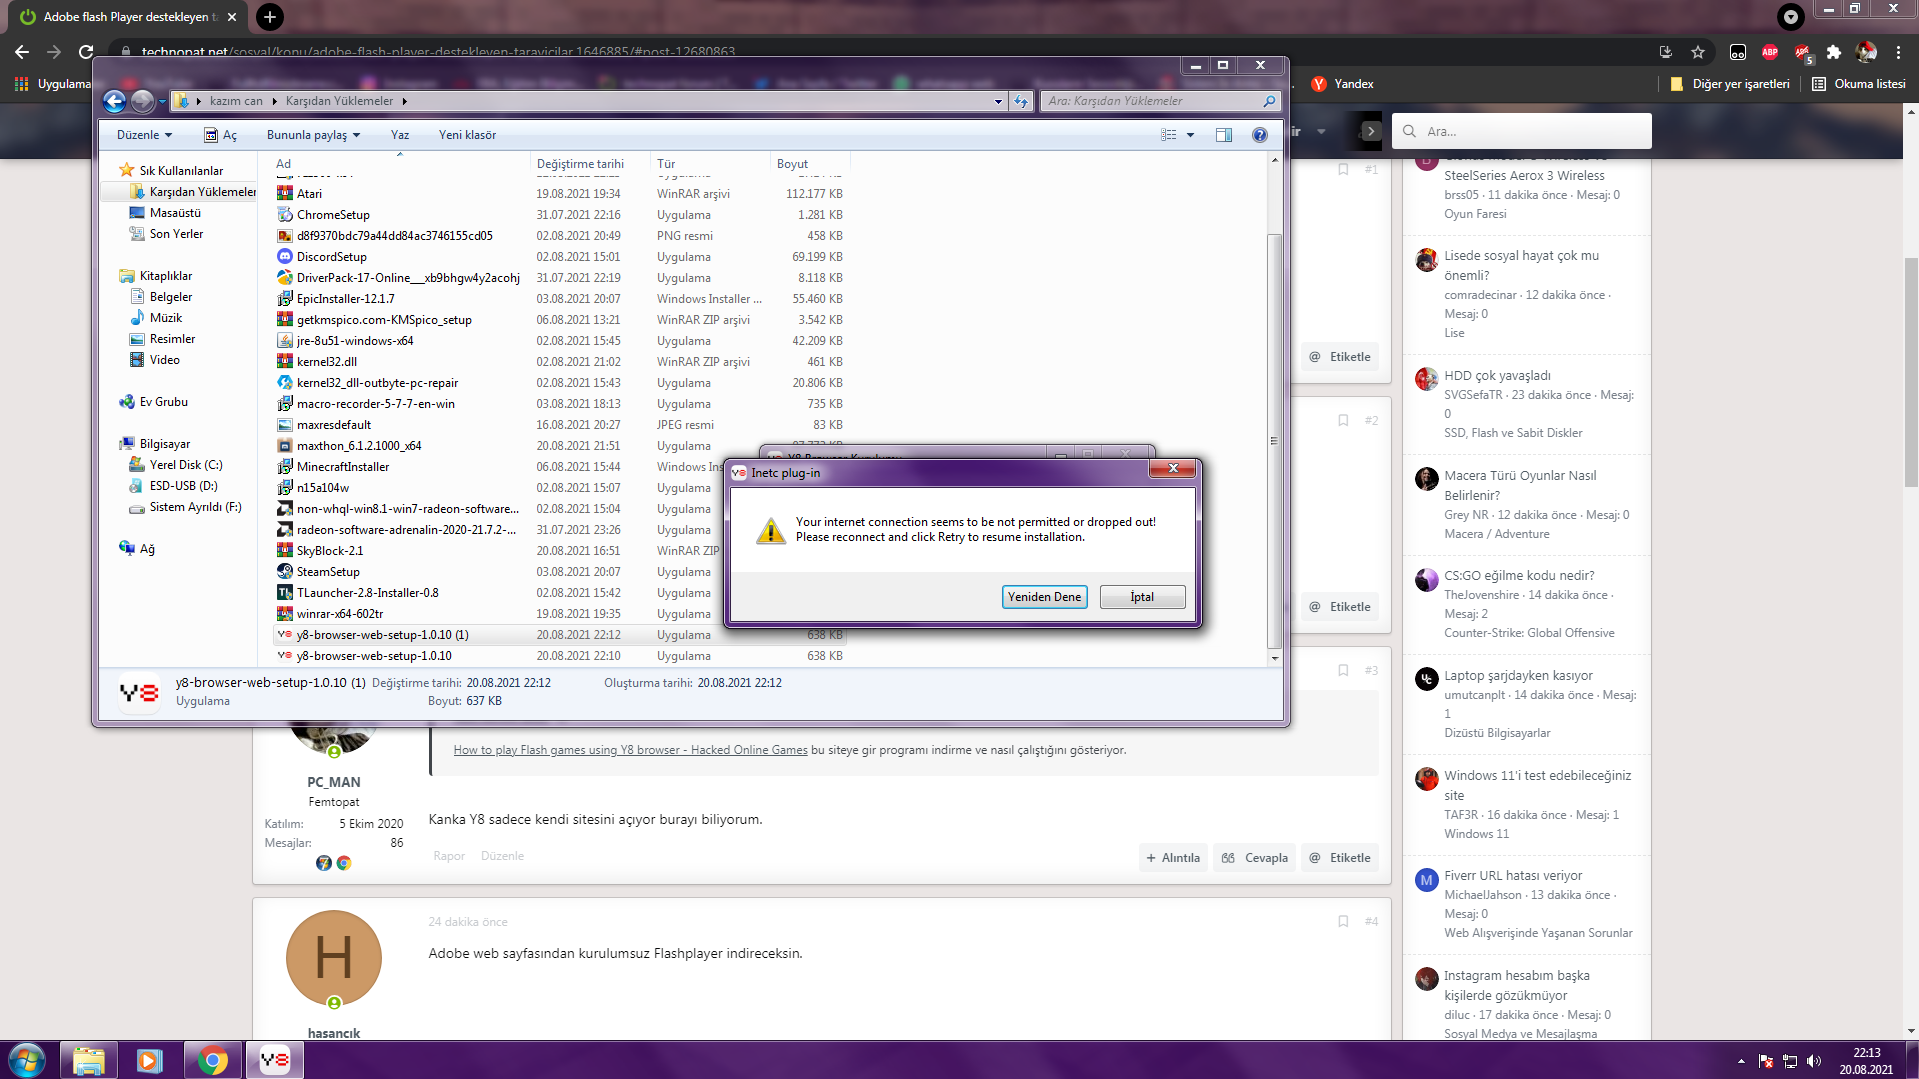Open Diğer yer işaretleri folder
The height and width of the screenshot is (1079, 1919).
pyautogui.click(x=1730, y=84)
